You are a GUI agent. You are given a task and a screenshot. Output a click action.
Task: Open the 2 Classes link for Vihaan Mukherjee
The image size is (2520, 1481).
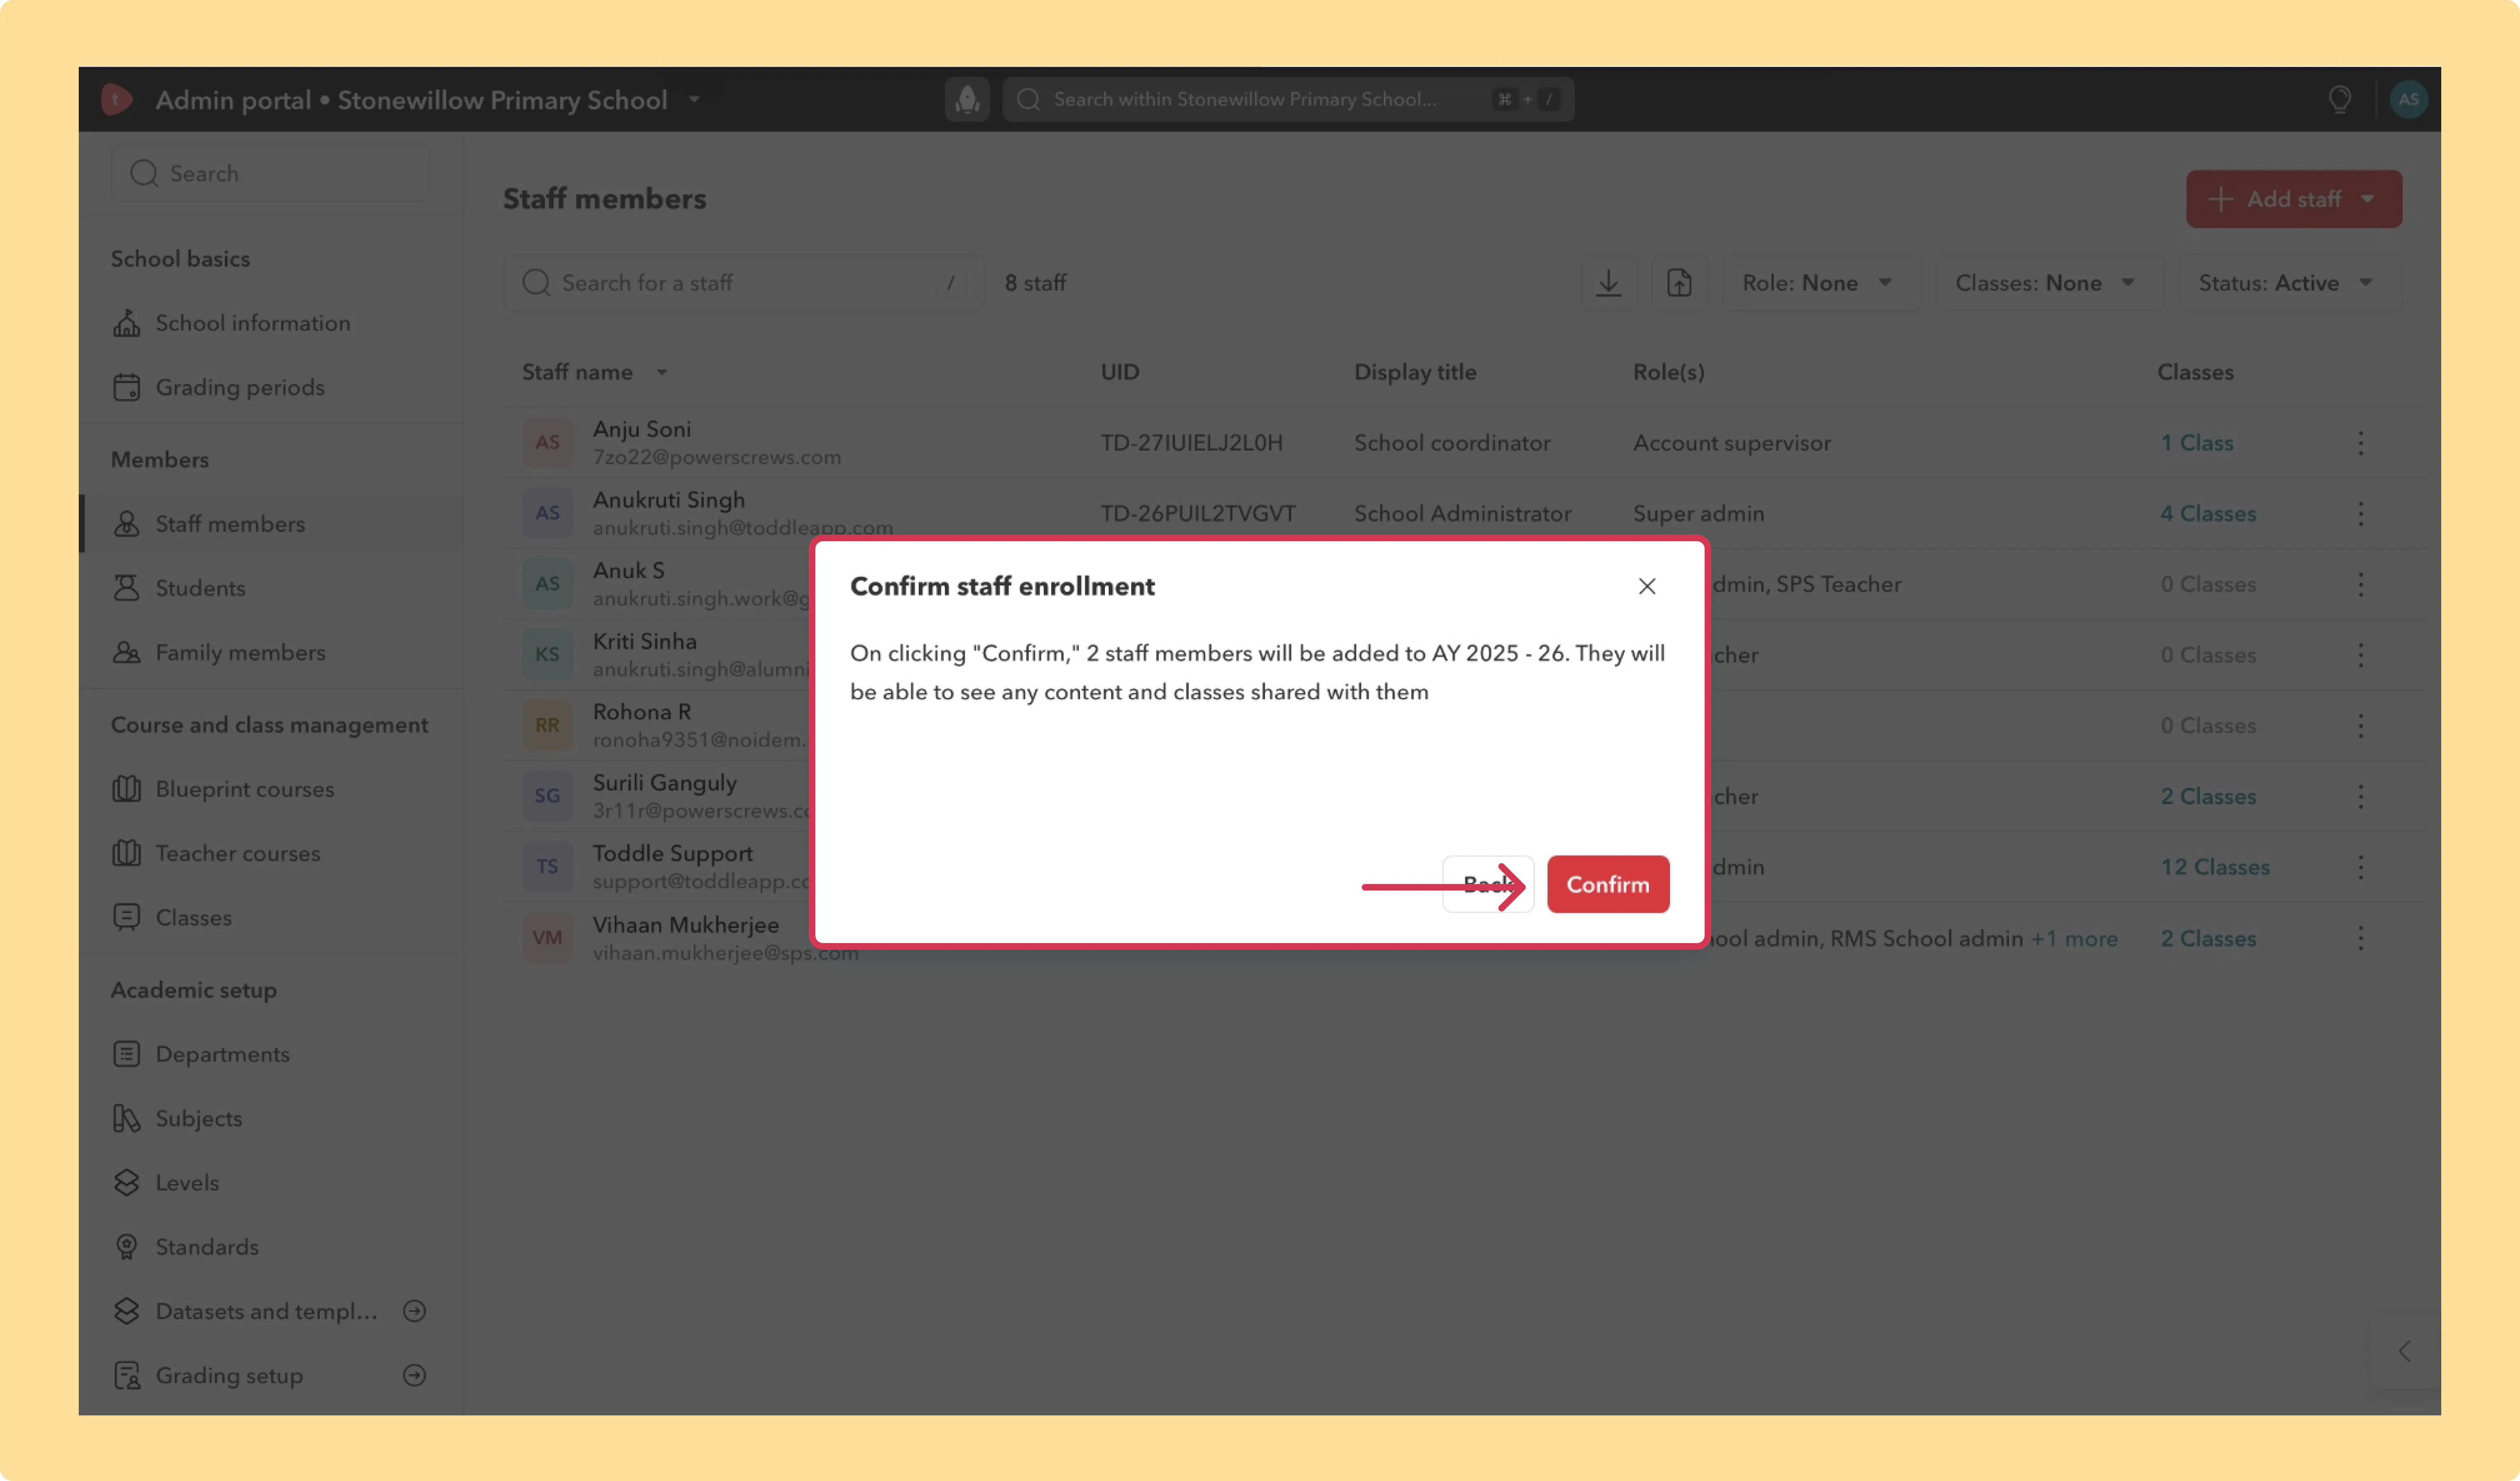2208,938
